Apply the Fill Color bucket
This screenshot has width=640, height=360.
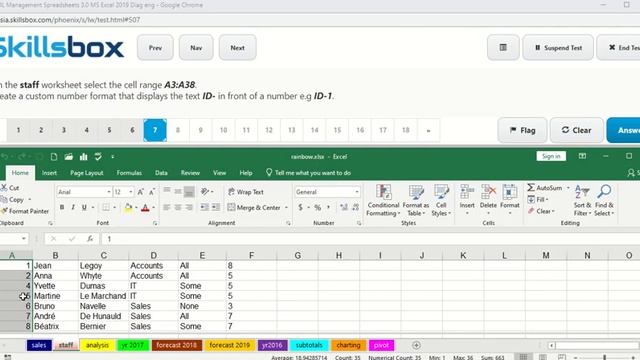pos(128,207)
